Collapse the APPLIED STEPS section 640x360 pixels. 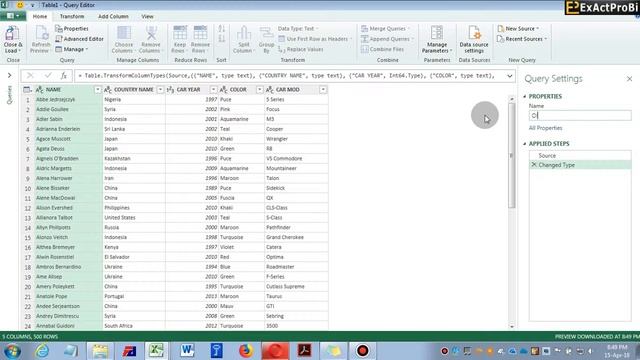[525, 144]
